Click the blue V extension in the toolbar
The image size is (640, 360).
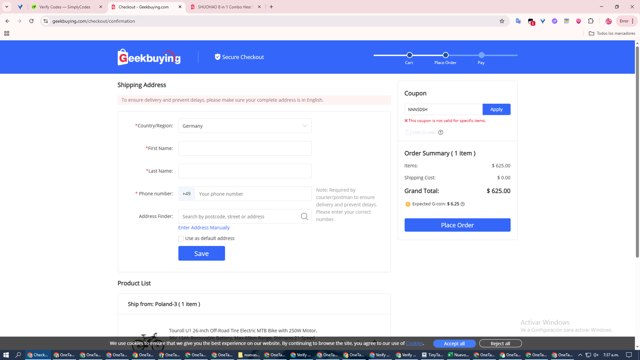pos(542,21)
